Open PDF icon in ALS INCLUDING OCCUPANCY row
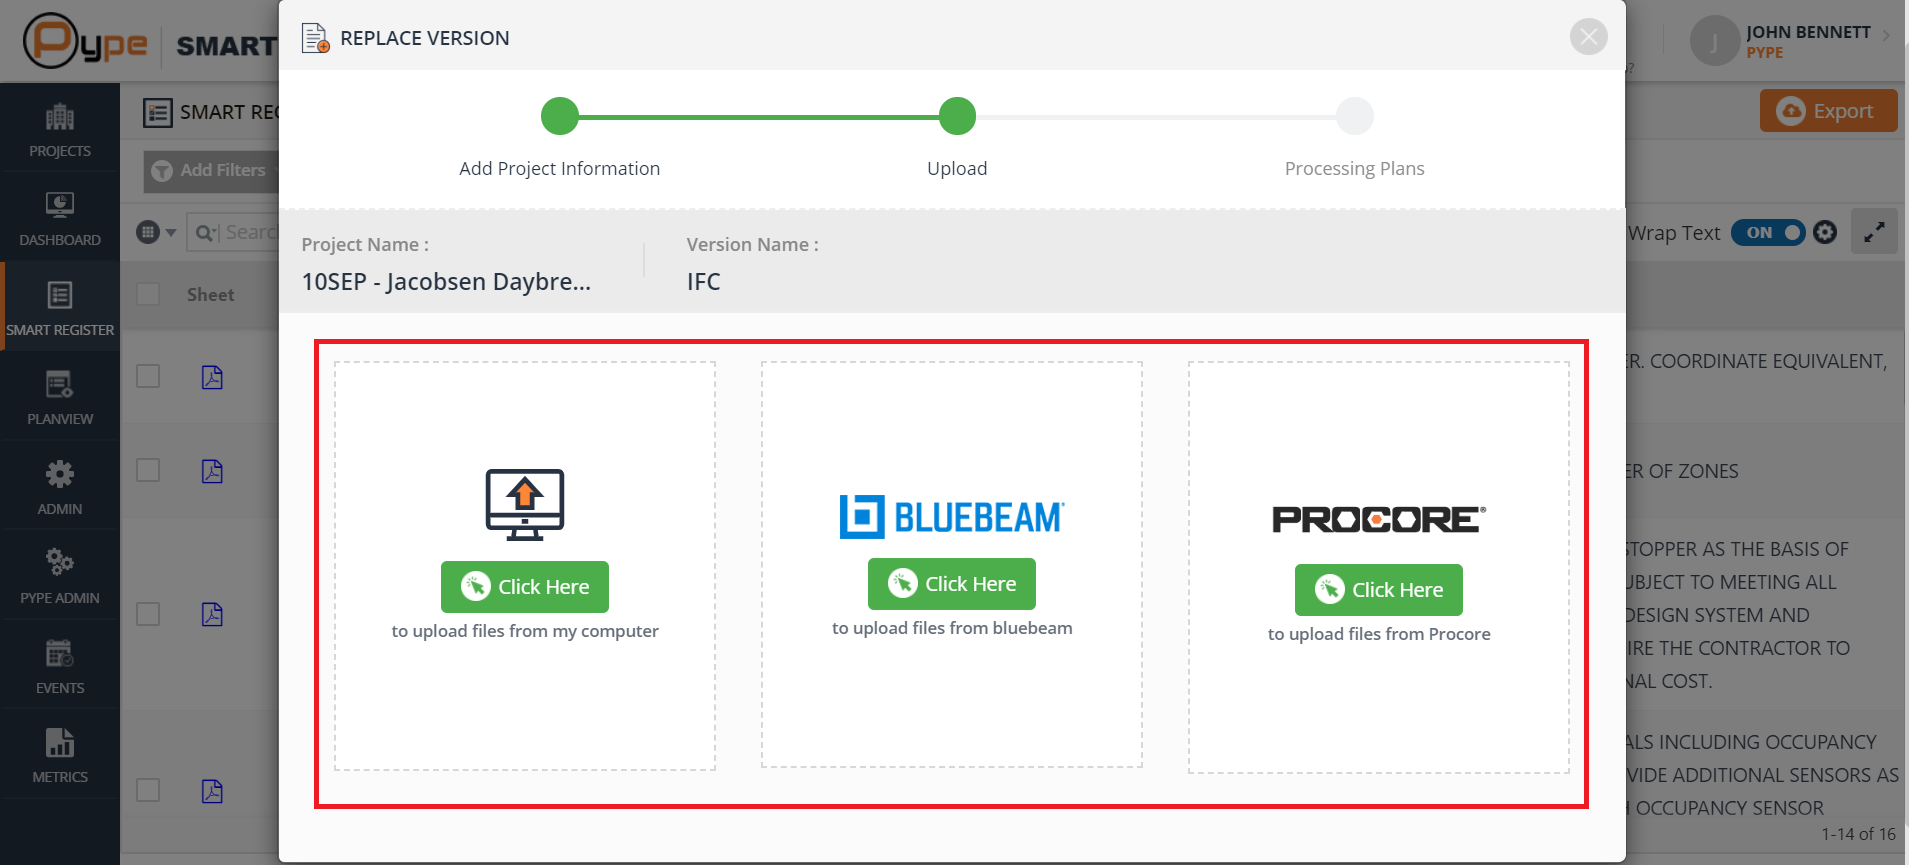The height and width of the screenshot is (865, 1909). pyautogui.click(x=212, y=791)
